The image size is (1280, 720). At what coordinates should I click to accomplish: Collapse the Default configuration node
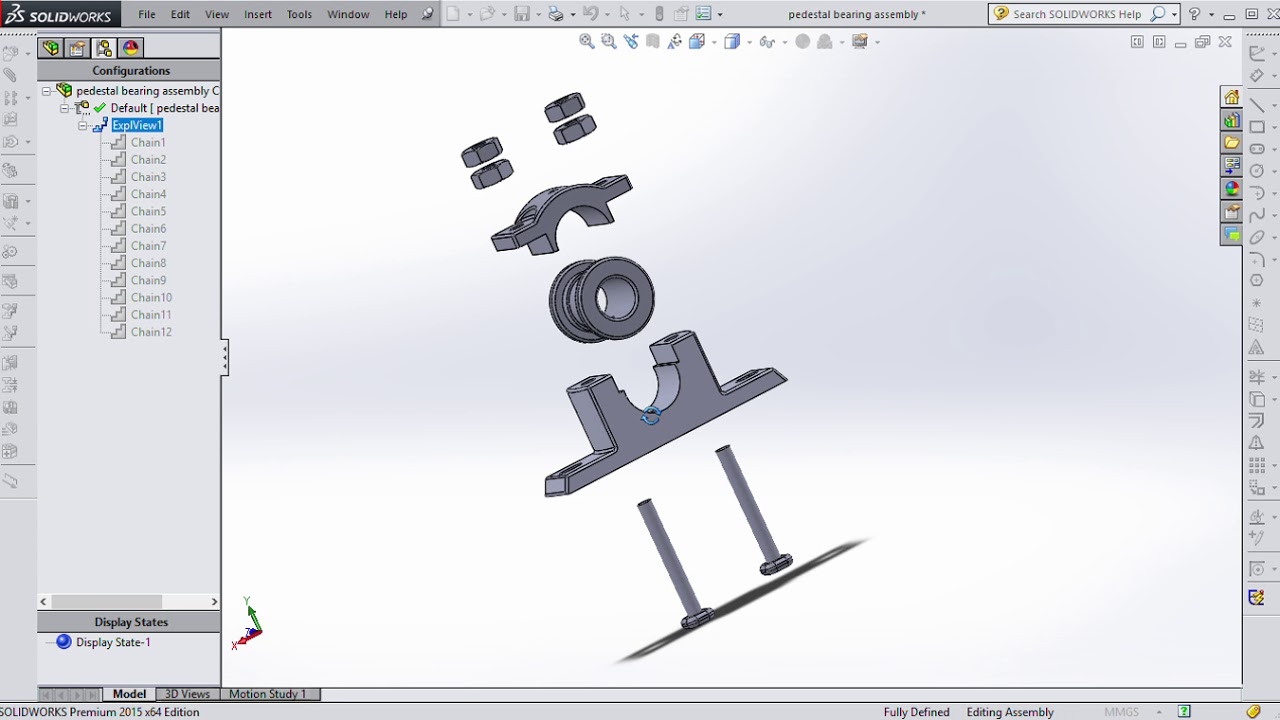(64, 108)
